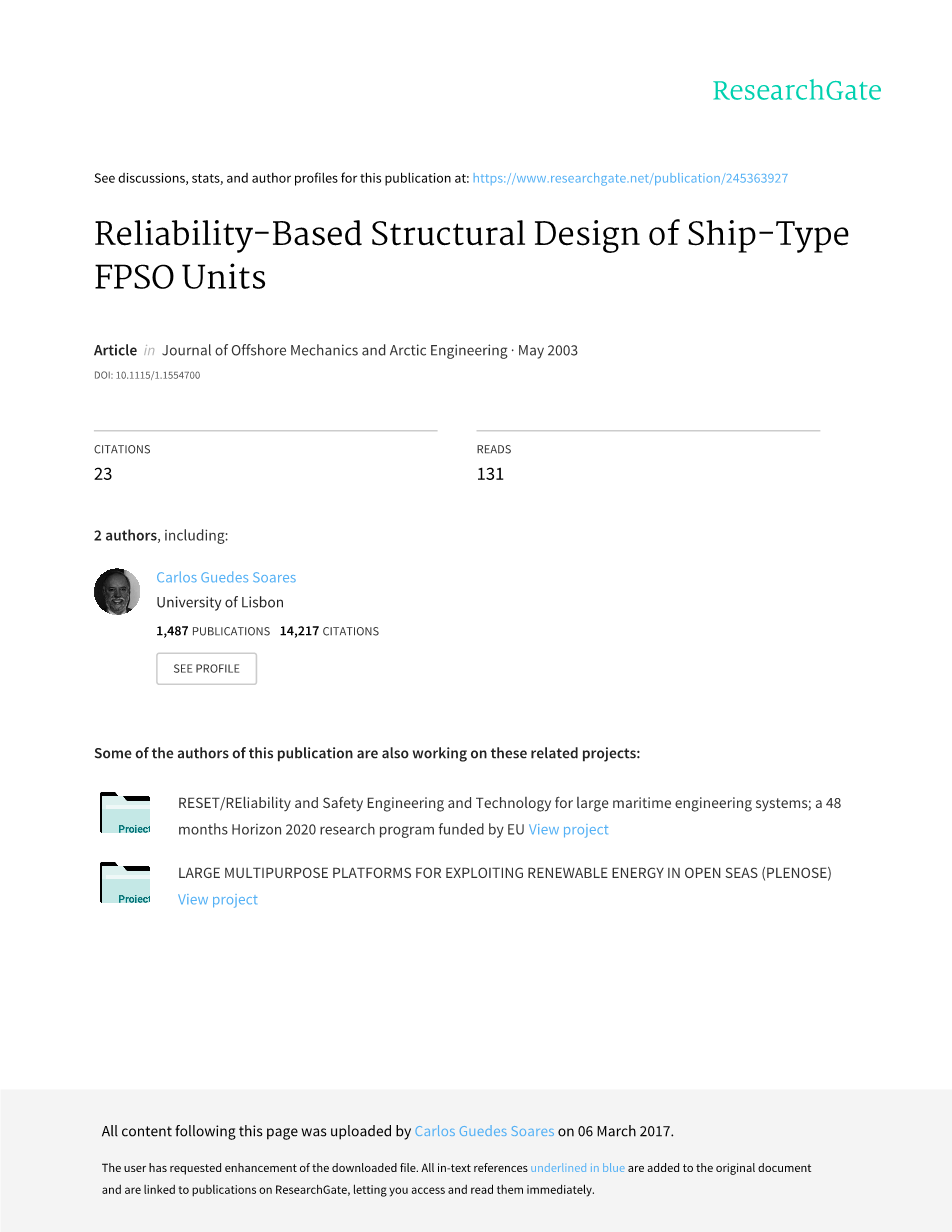Click the RESET project folder icon
Image resolution: width=952 pixels, height=1232 pixels.
click(x=125, y=813)
